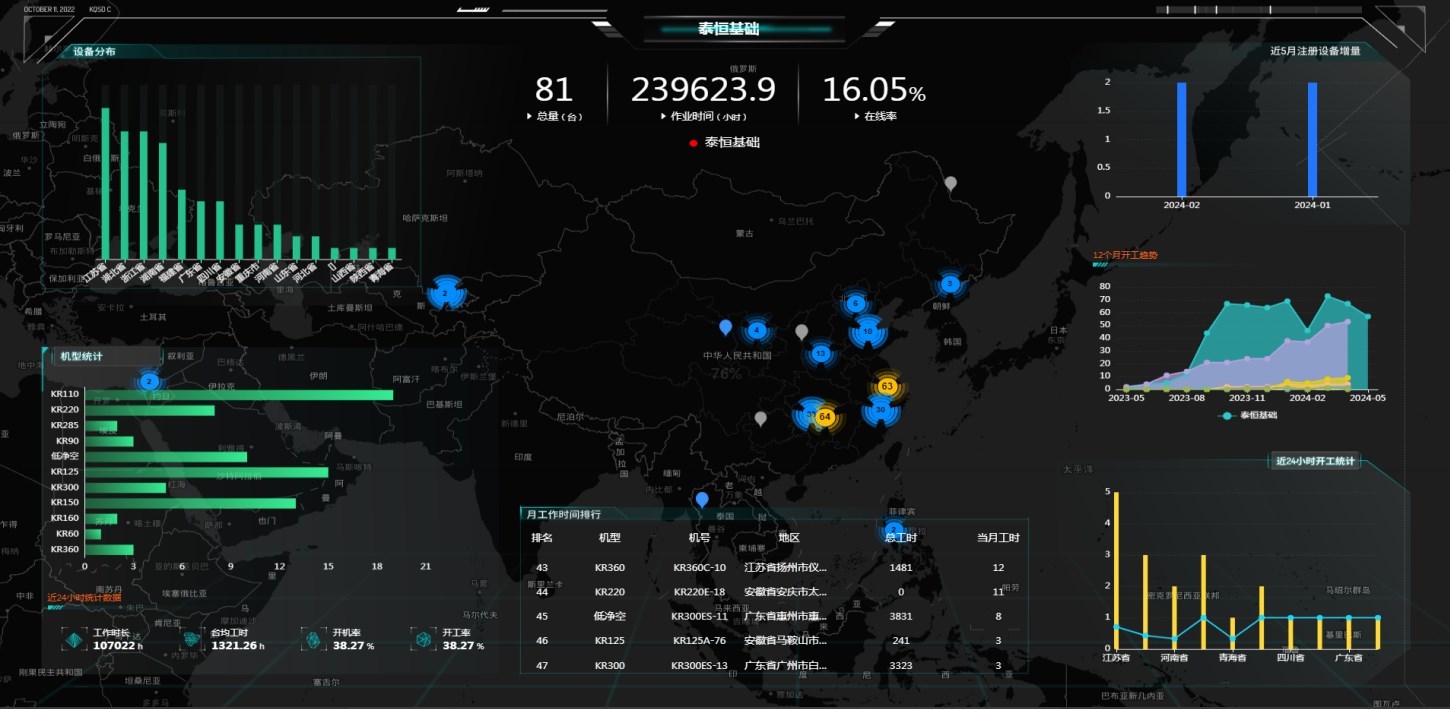1450x709 pixels.
Task: Click the blue pin left of cluster 4
Action: click(x=726, y=327)
